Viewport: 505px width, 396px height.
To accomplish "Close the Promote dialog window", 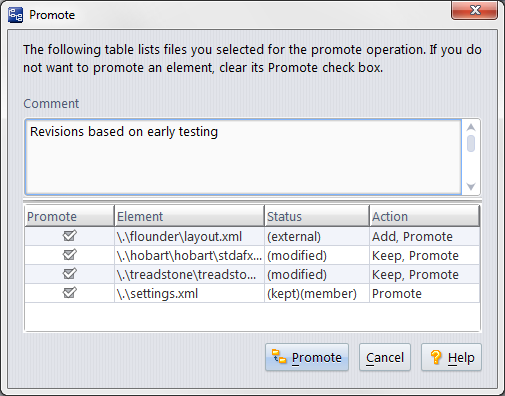I will pos(475,10).
